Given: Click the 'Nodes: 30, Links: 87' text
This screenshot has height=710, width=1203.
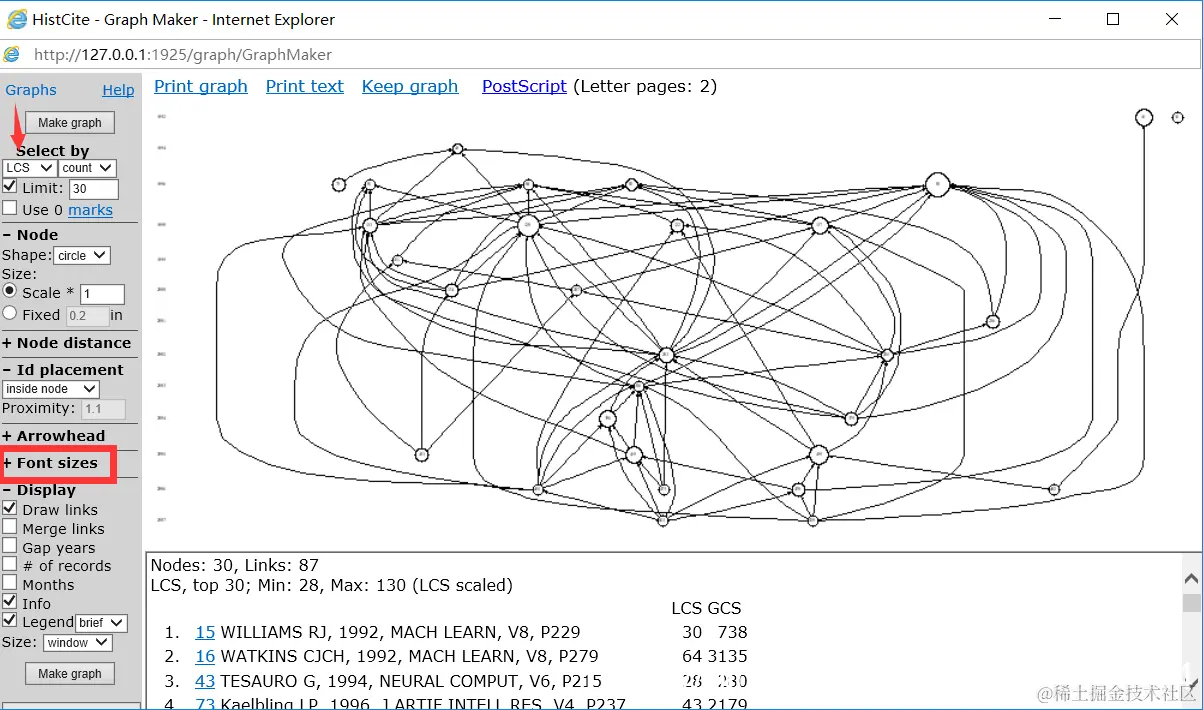Looking at the screenshot, I should click(235, 565).
